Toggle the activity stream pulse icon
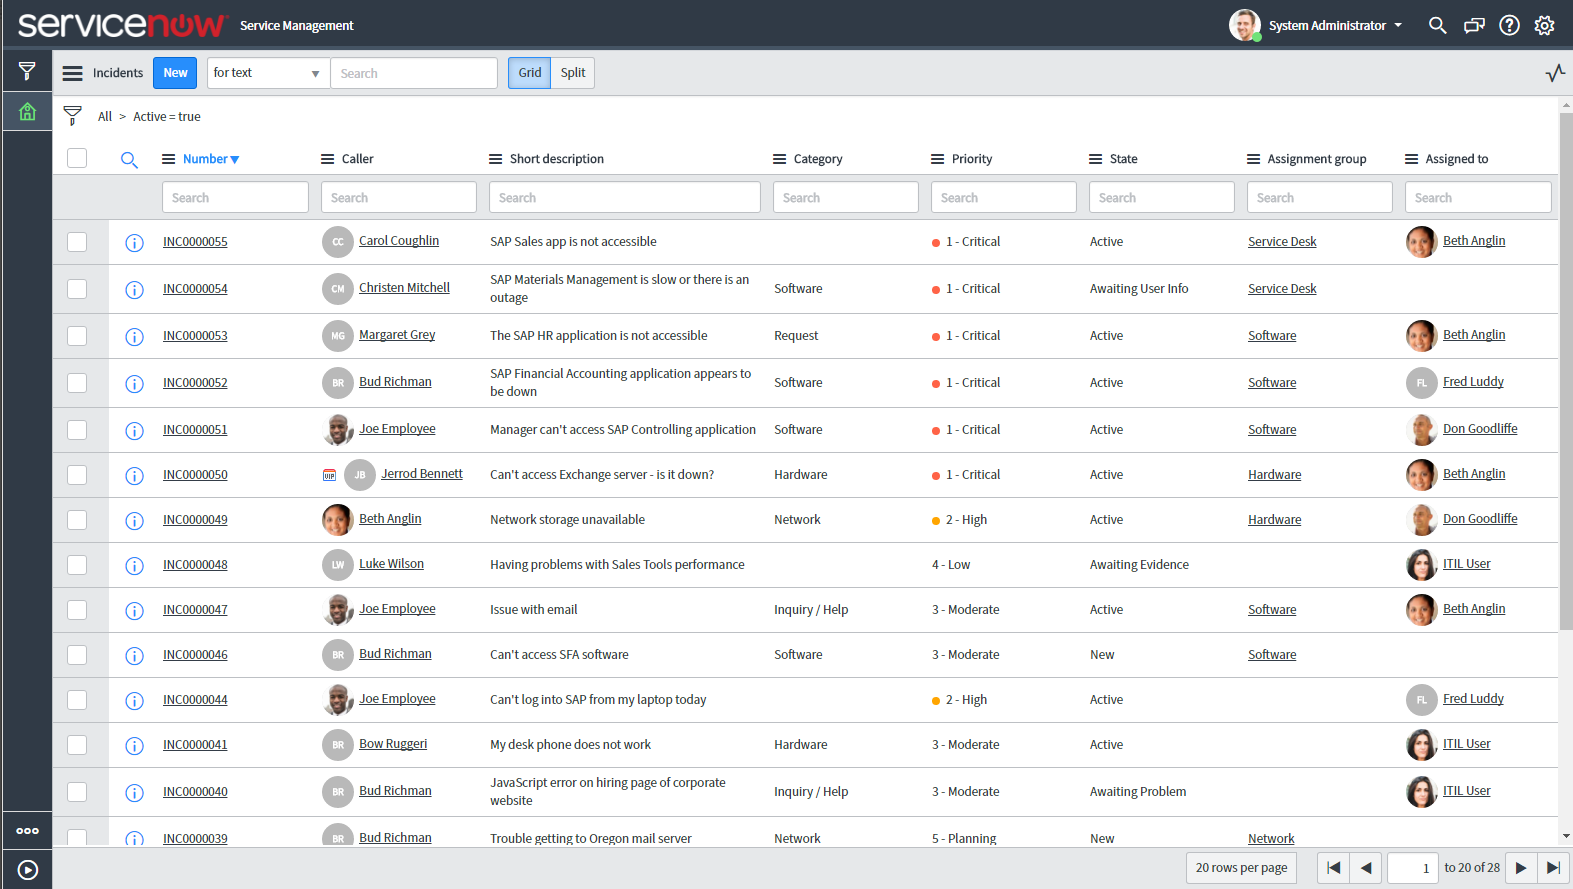 1555,73
